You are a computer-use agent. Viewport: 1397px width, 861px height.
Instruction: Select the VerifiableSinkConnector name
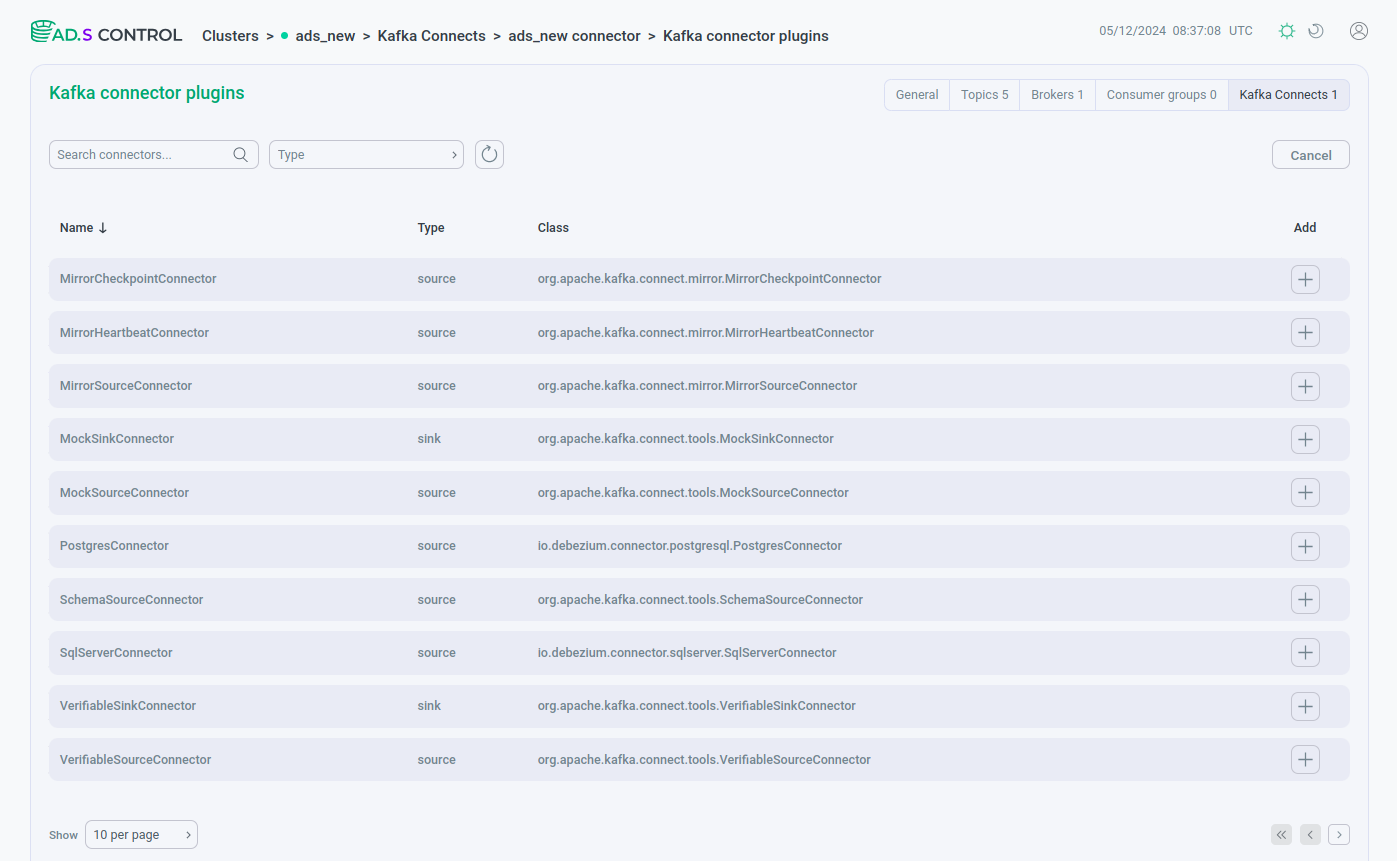coord(128,706)
